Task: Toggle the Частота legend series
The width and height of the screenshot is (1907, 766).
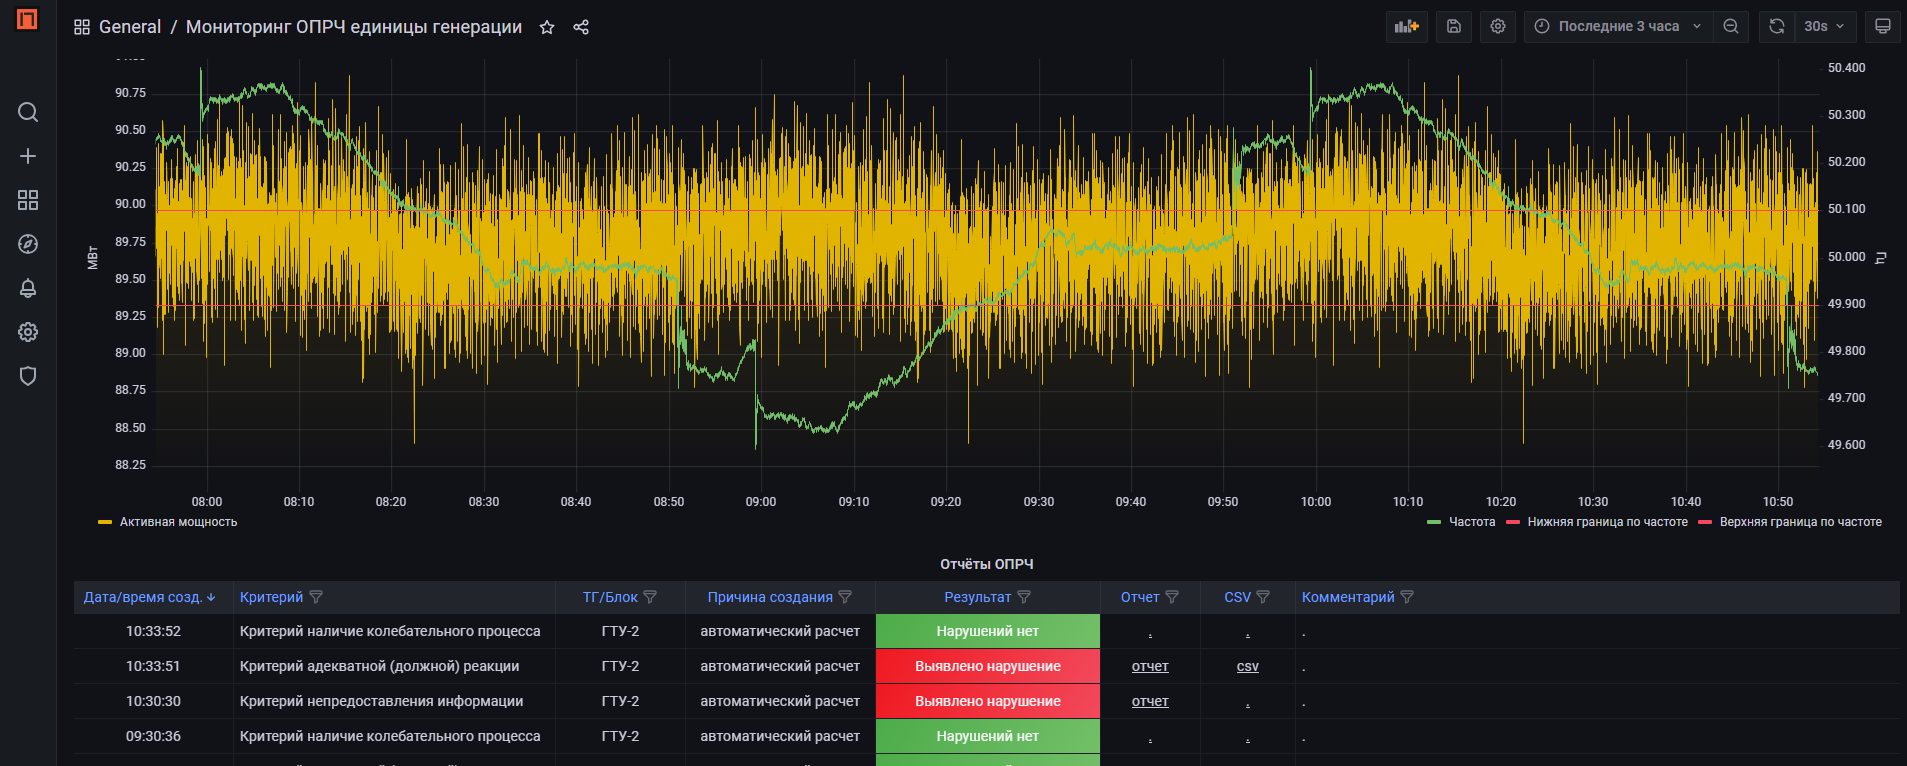Action: click(x=1471, y=522)
